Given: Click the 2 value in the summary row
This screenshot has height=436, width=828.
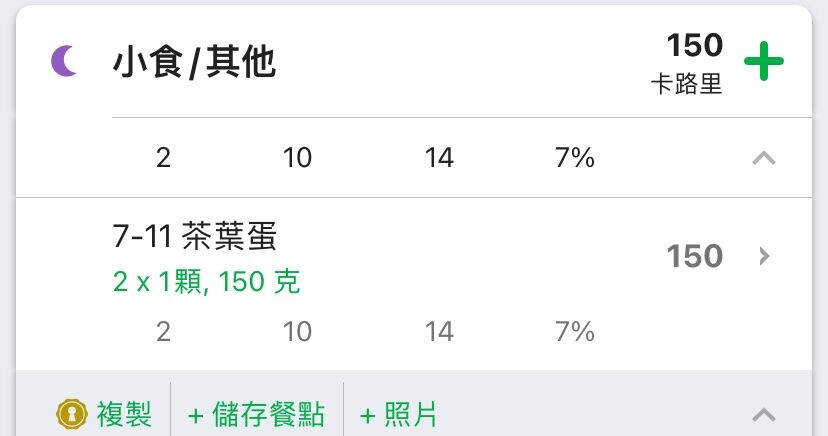Looking at the screenshot, I should coord(163,158).
